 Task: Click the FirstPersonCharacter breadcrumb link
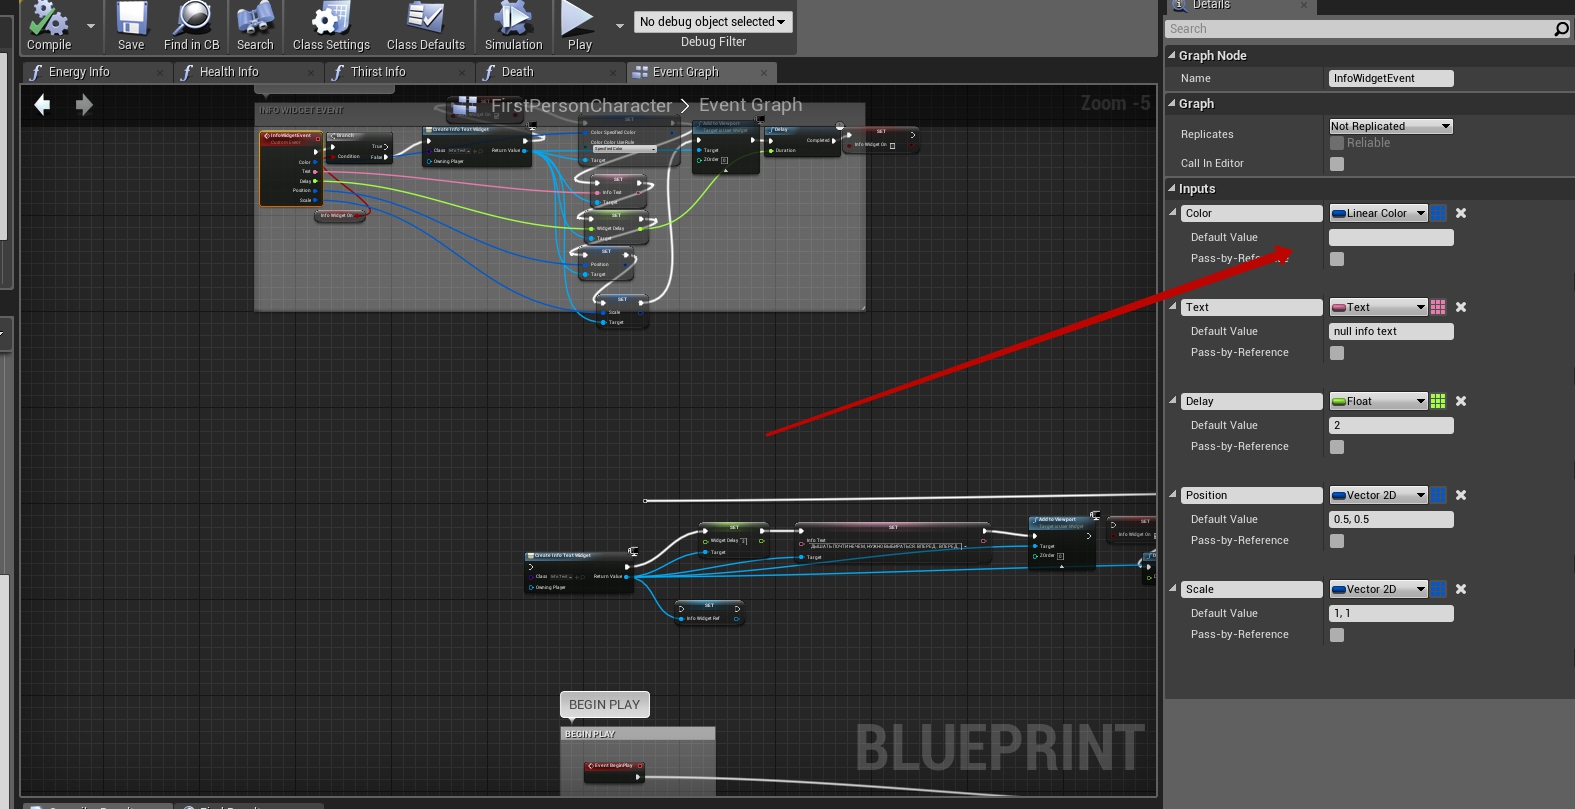(581, 106)
